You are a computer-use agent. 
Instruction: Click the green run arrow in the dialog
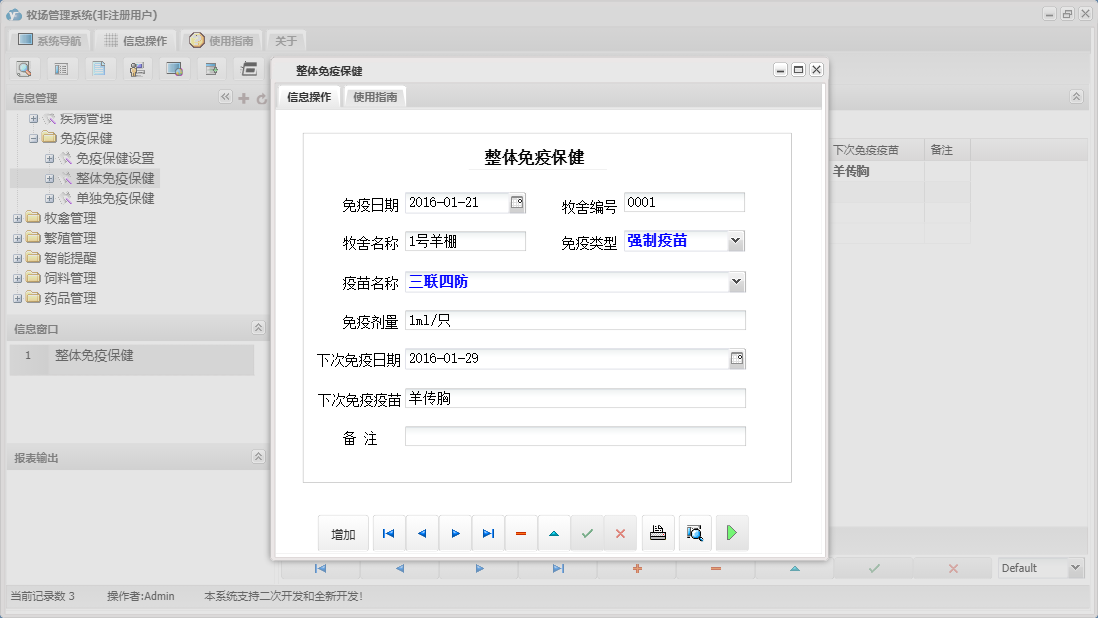pos(731,532)
